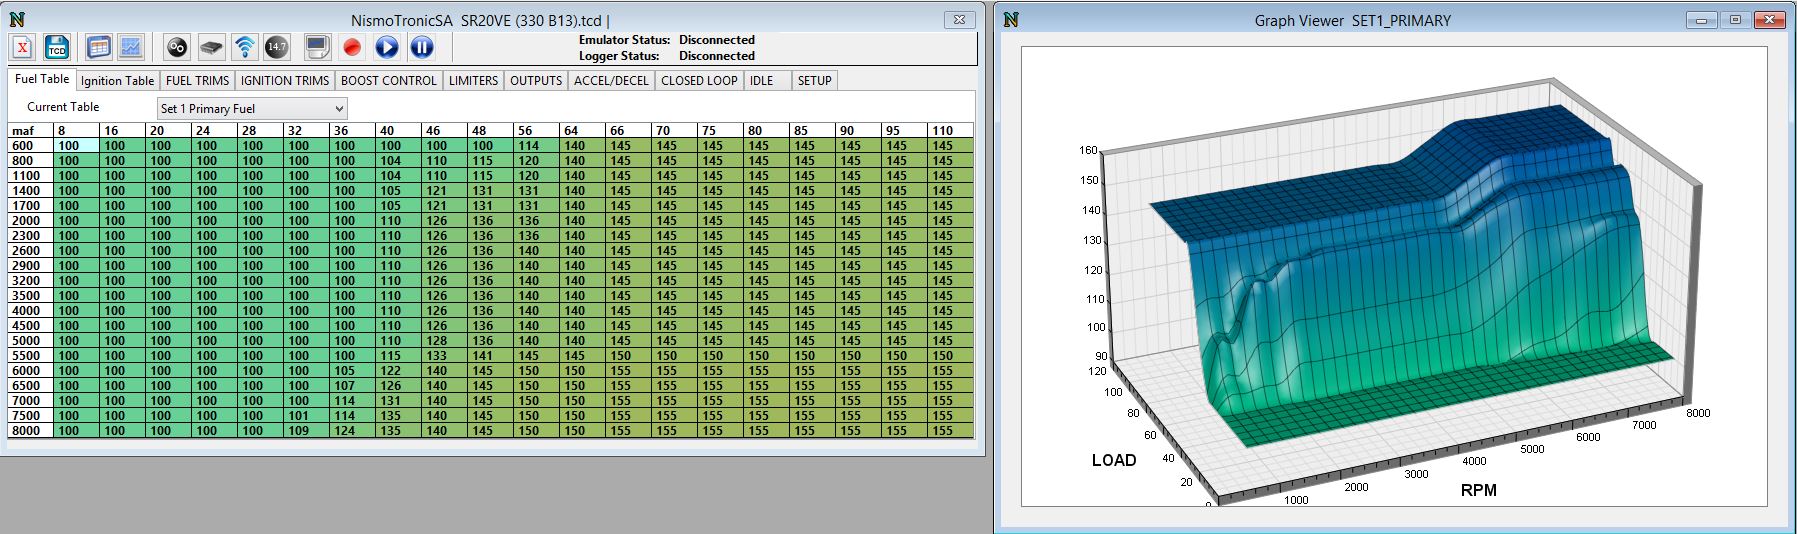1797x534 pixels.
Task: Close the Graph Viewer window
Action: click(x=1770, y=20)
